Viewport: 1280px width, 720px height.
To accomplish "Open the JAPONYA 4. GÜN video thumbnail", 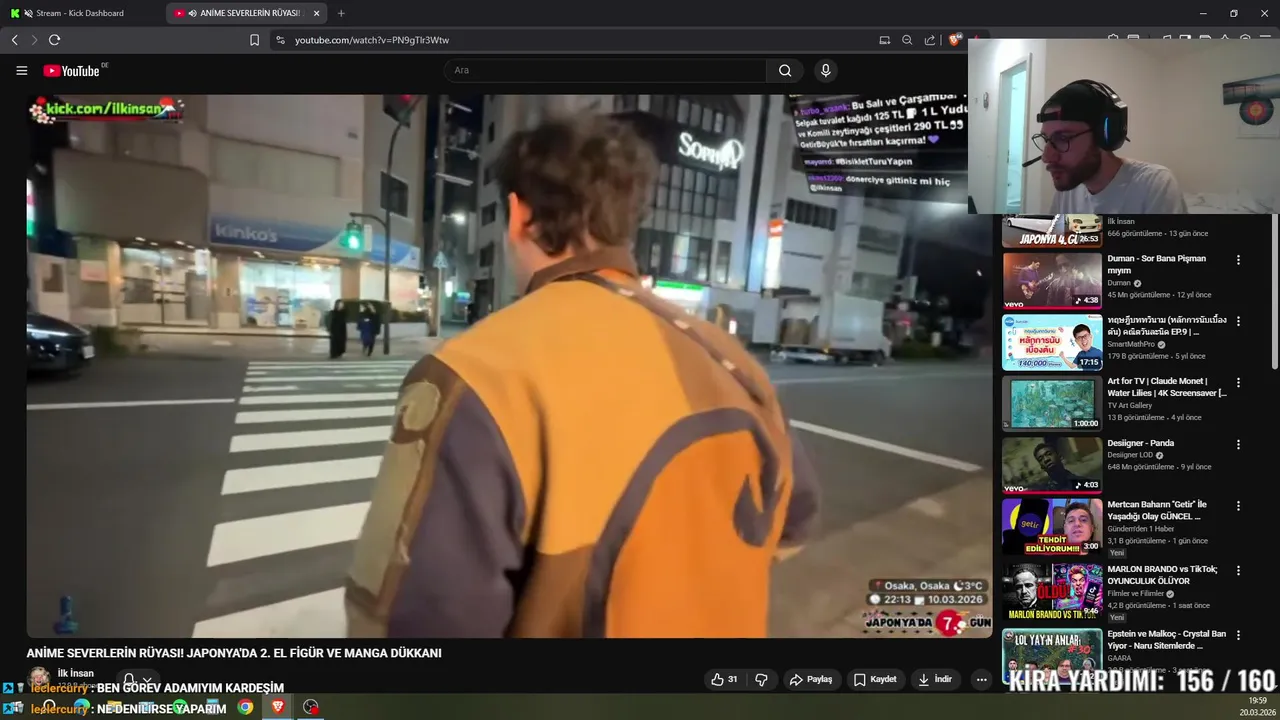I will pos(1052,231).
